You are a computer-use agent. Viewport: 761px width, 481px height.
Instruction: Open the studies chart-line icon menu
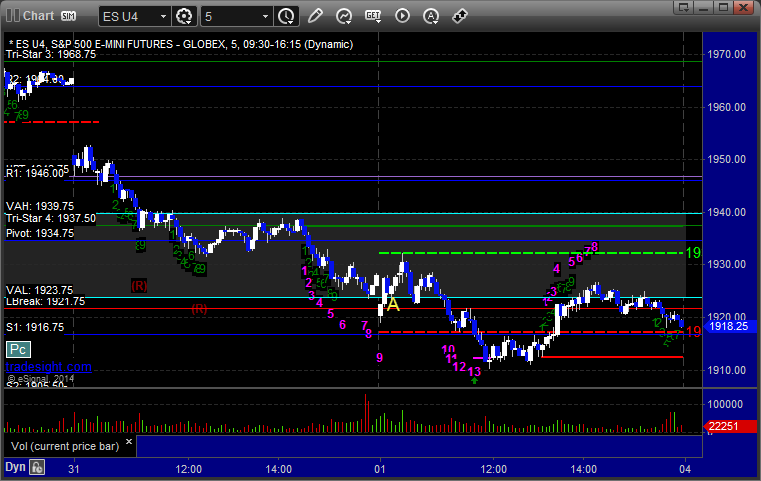tap(344, 16)
